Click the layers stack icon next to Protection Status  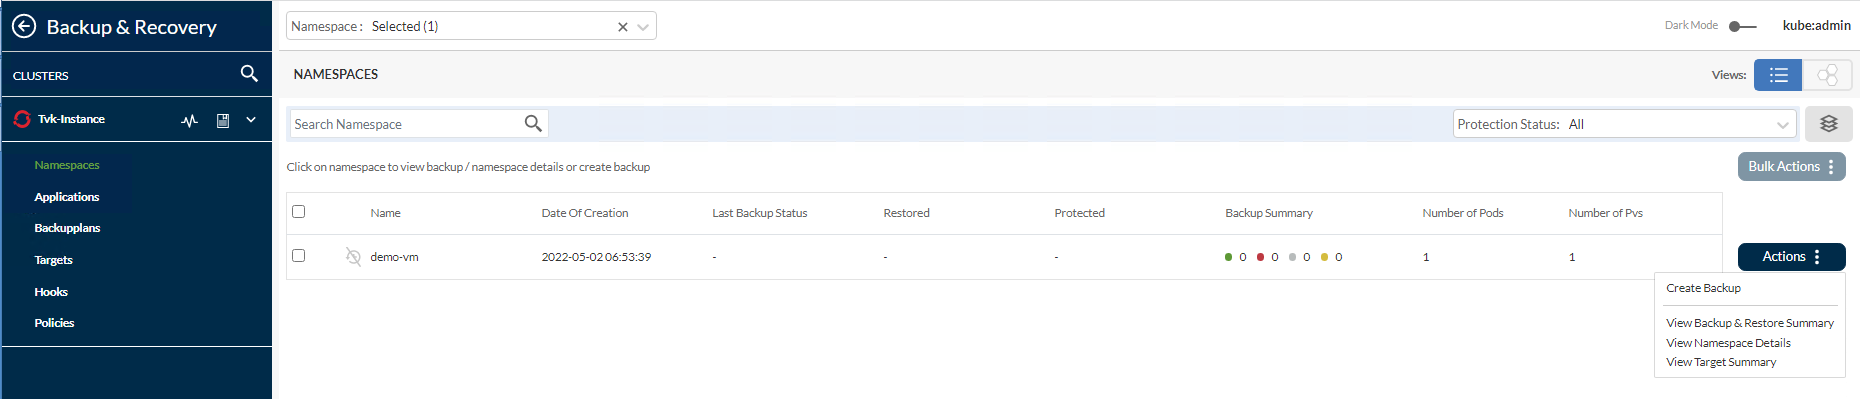click(1829, 124)
